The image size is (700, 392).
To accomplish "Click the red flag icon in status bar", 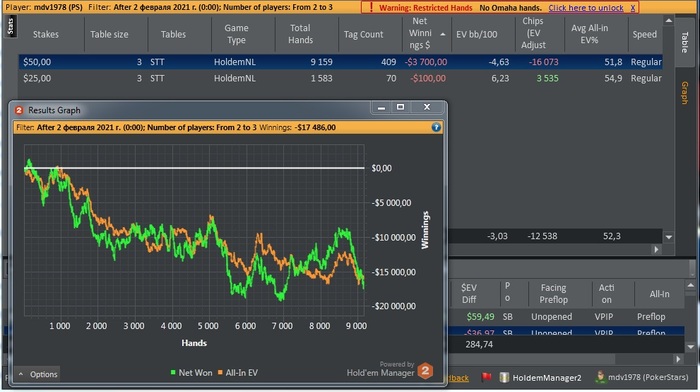I will pos(487,377).
